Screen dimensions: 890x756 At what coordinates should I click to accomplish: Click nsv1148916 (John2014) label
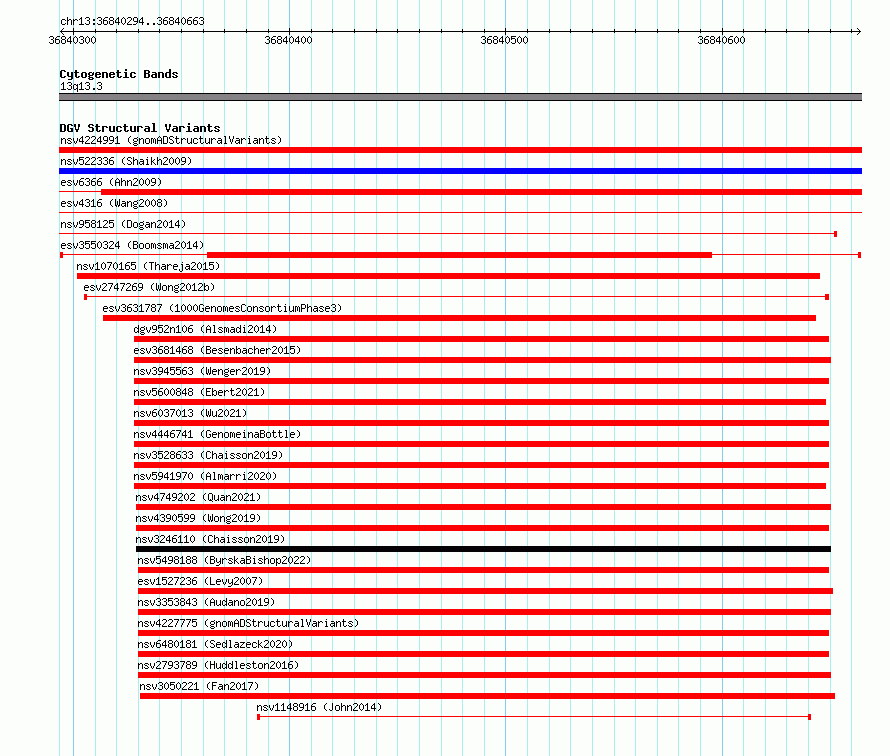pos(319,707)
